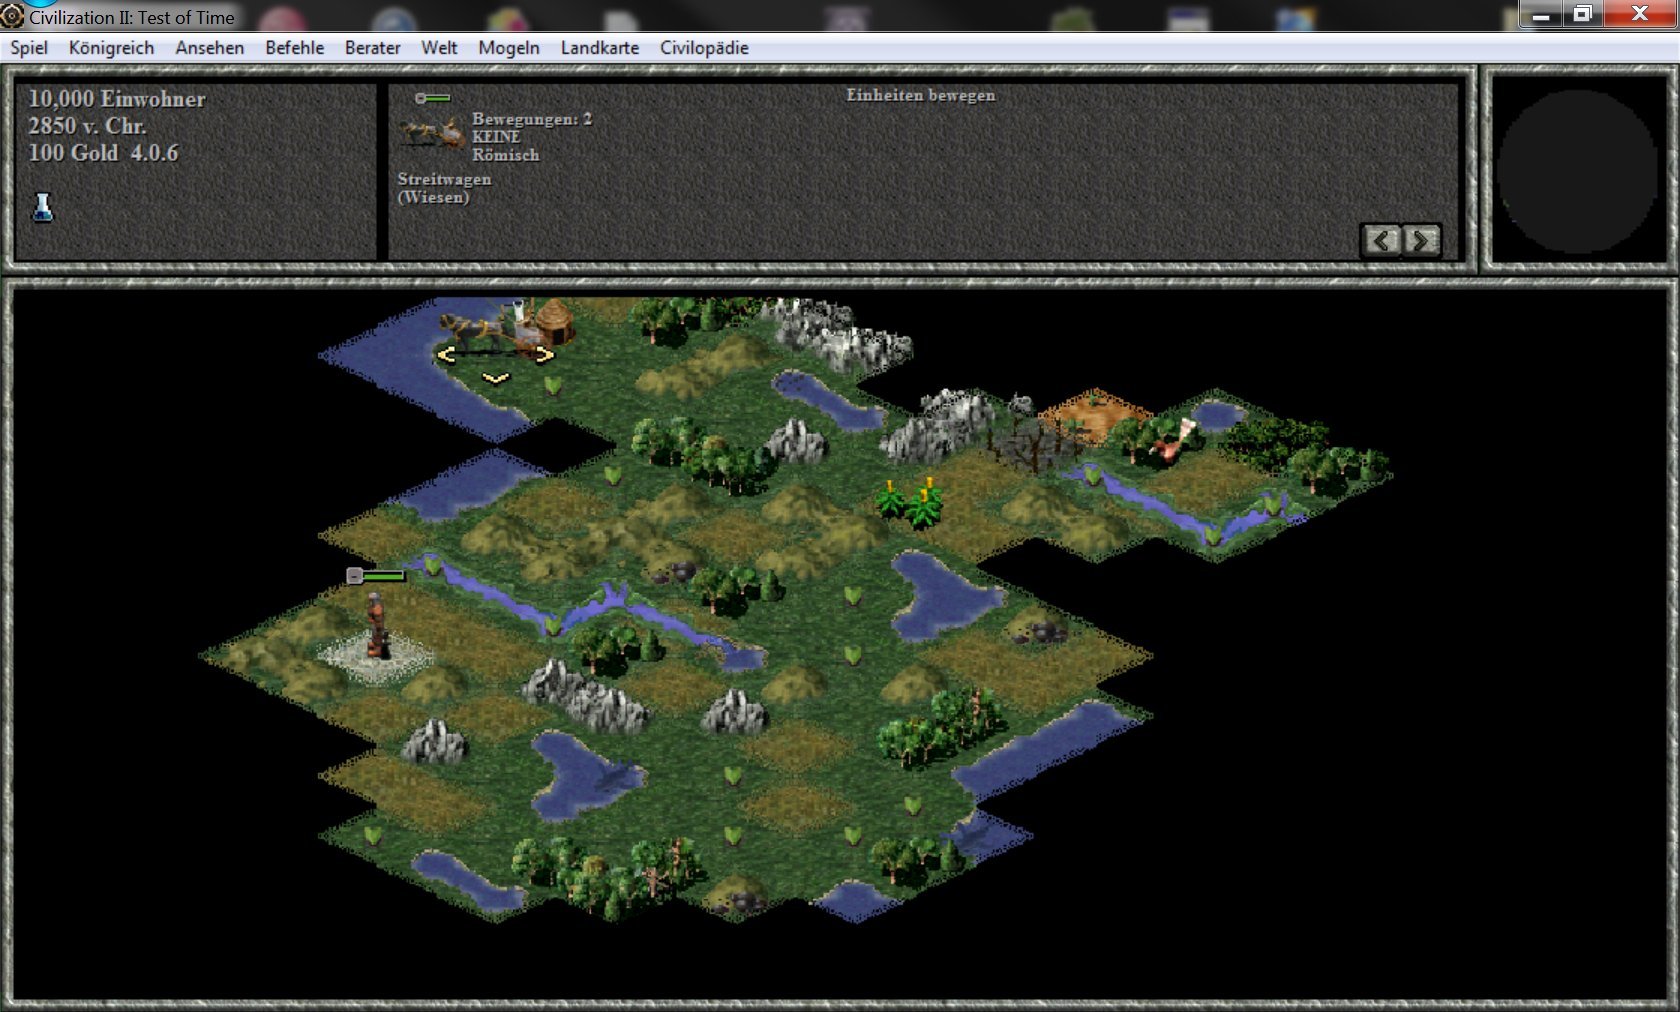Open the Ansehen menu
This screenshot has height=1012, width=1680.
tap(209, 48)
